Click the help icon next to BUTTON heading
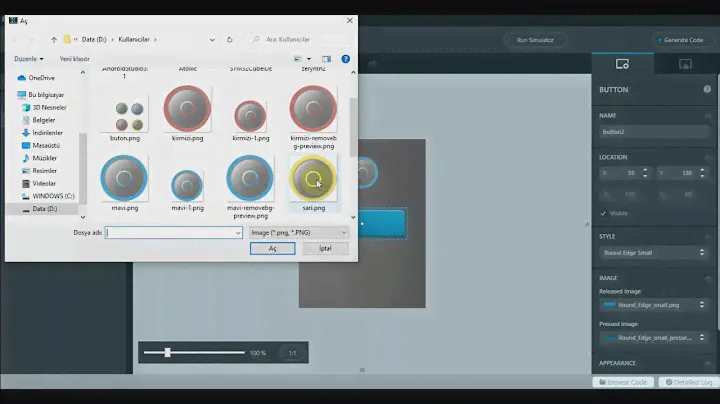Screen dimensions: 720x404 (x=707, y=89)
